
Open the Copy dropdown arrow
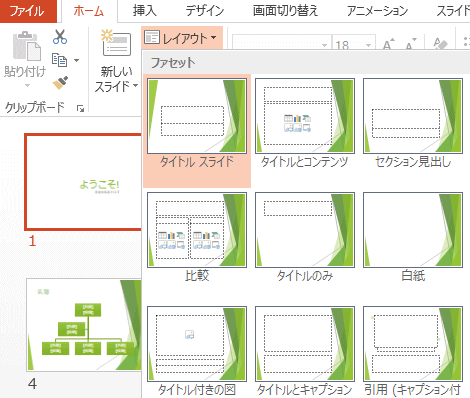point(76,60)
